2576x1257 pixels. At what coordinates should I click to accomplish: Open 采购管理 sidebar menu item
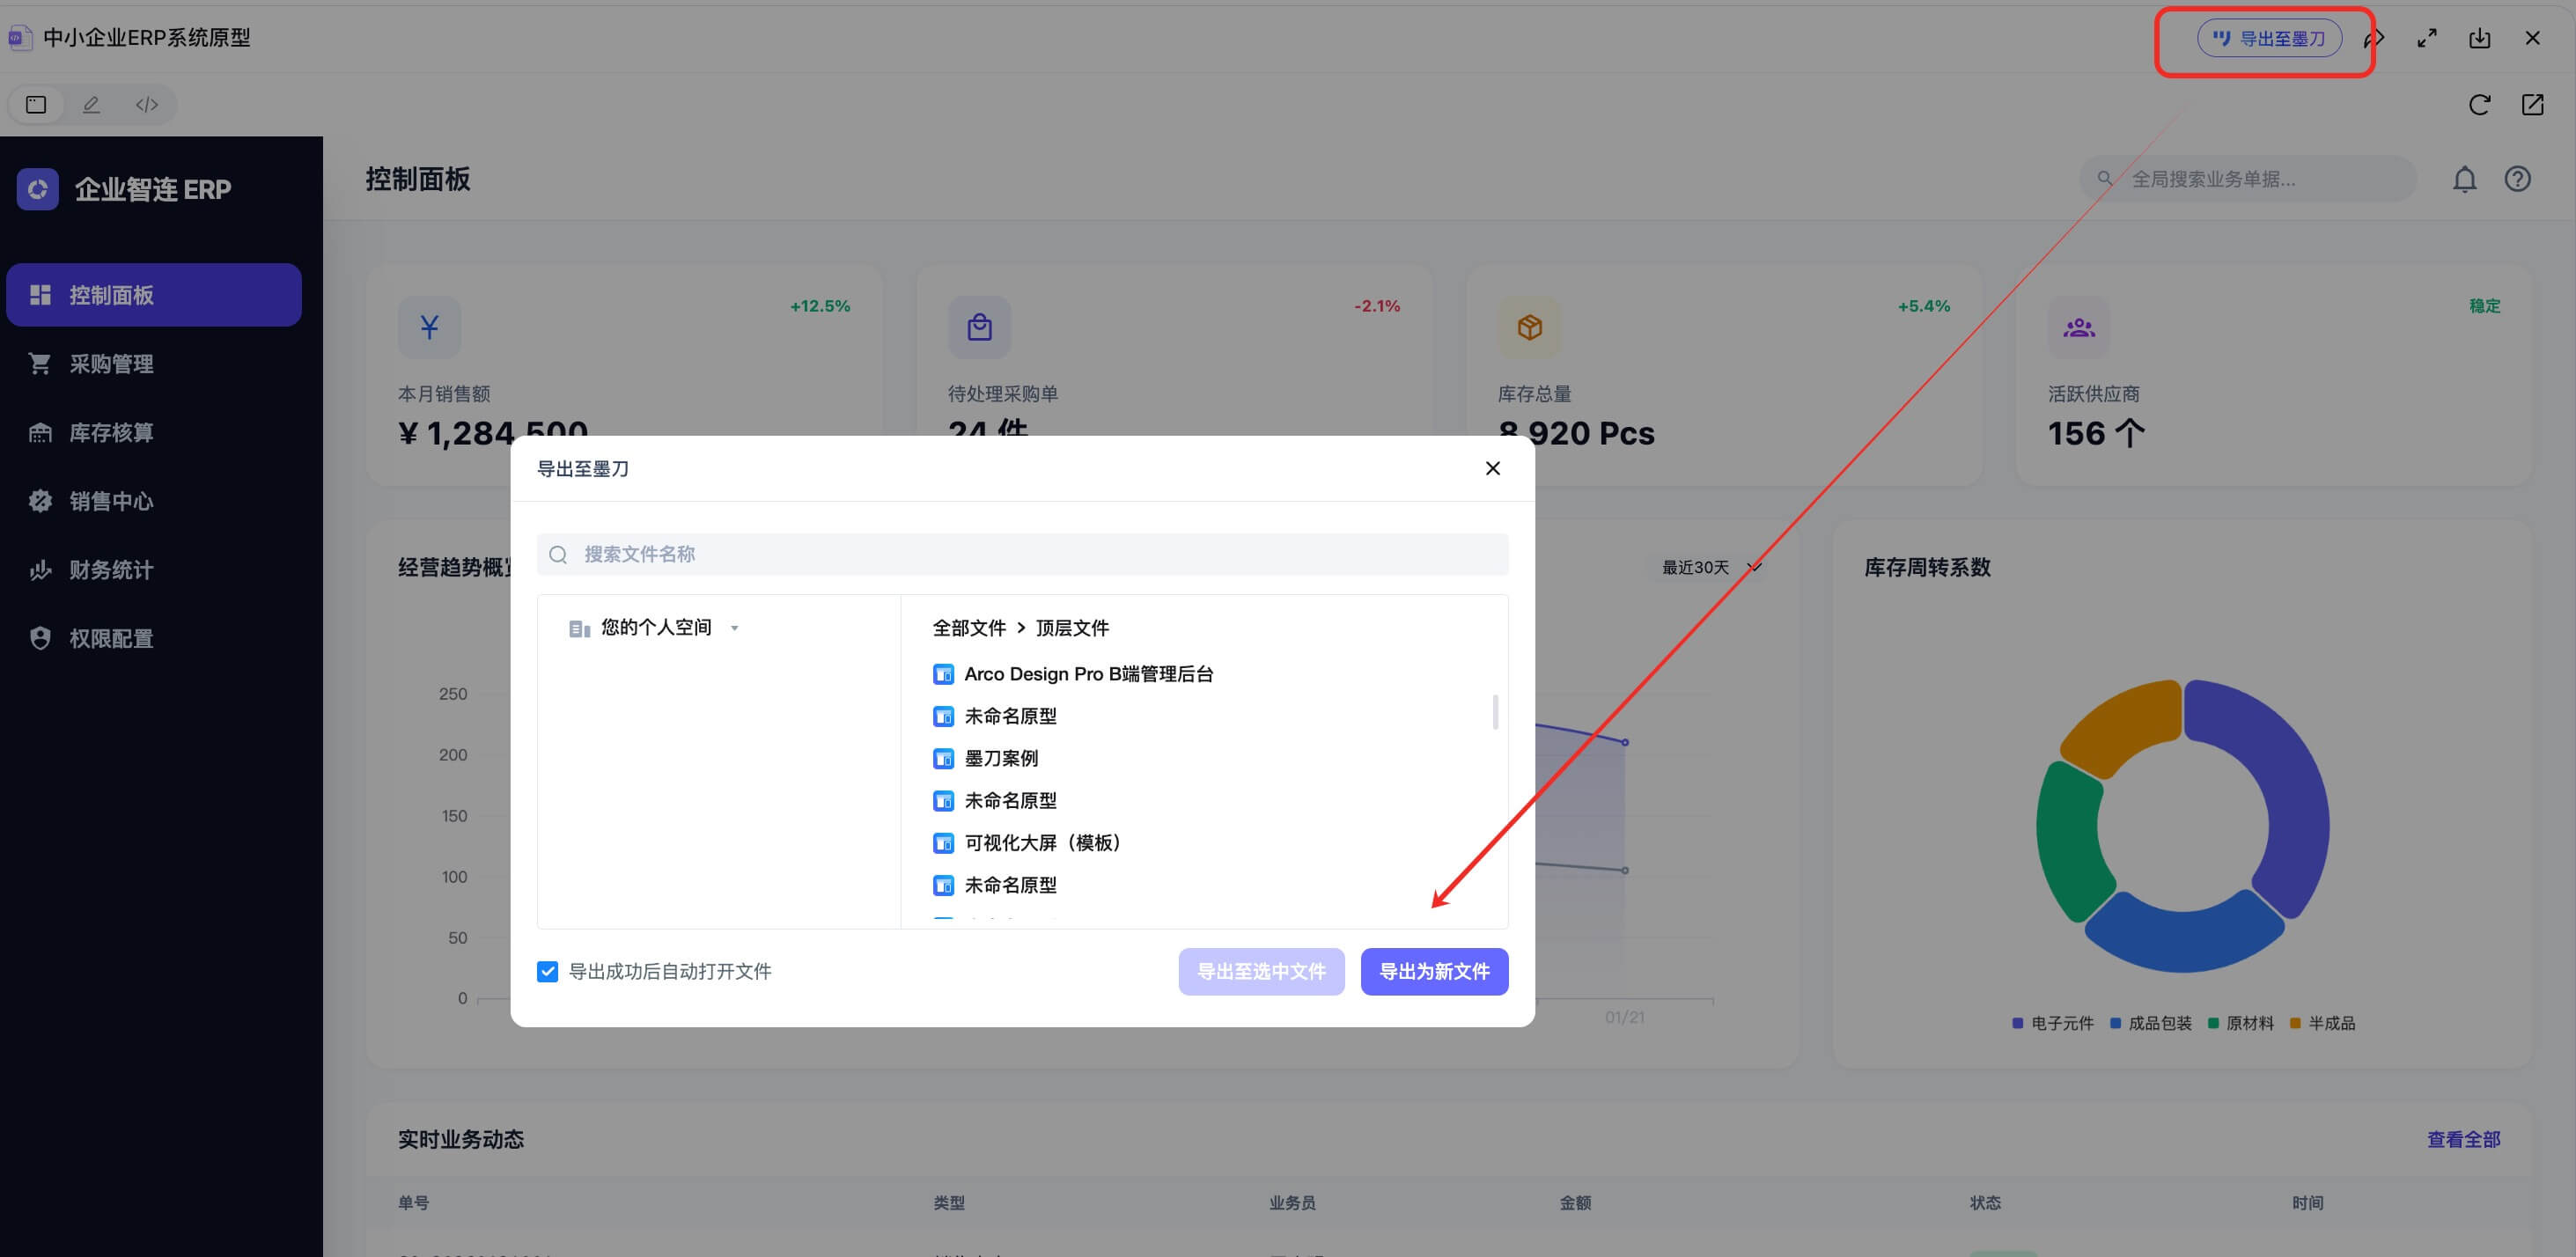(111, 364)
